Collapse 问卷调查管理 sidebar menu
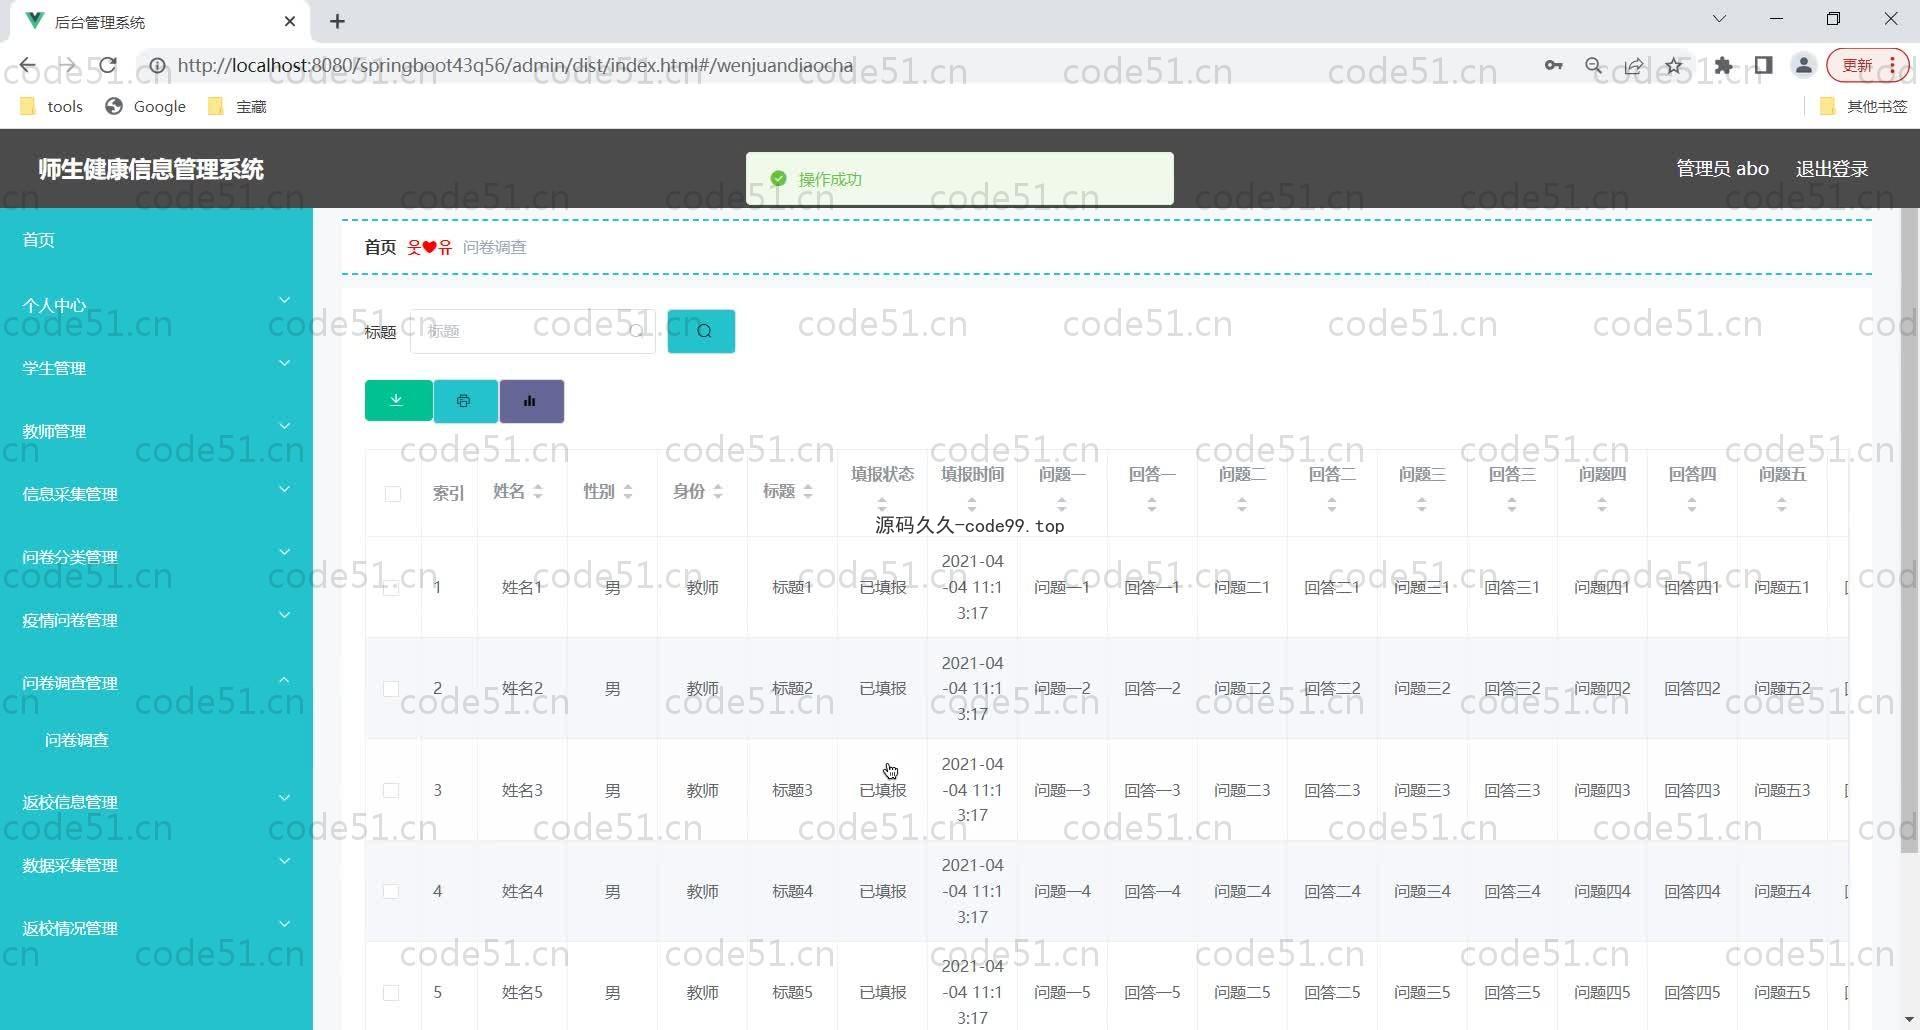The width and height of the screenshot is (1920, 1030). point(156,682)
